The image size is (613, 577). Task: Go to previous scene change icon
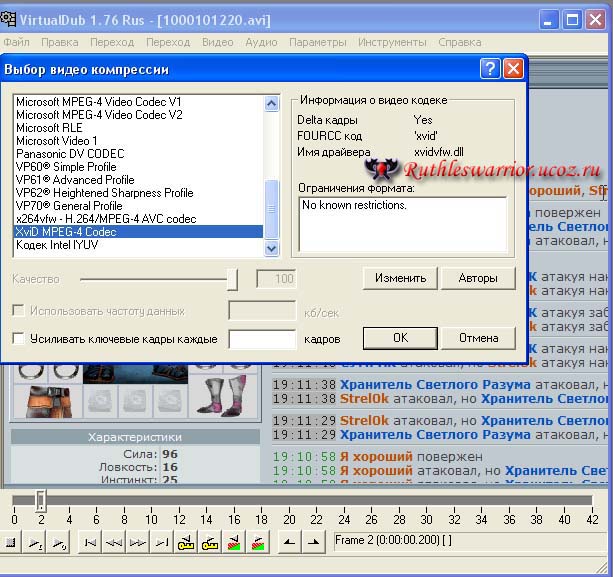234,542
